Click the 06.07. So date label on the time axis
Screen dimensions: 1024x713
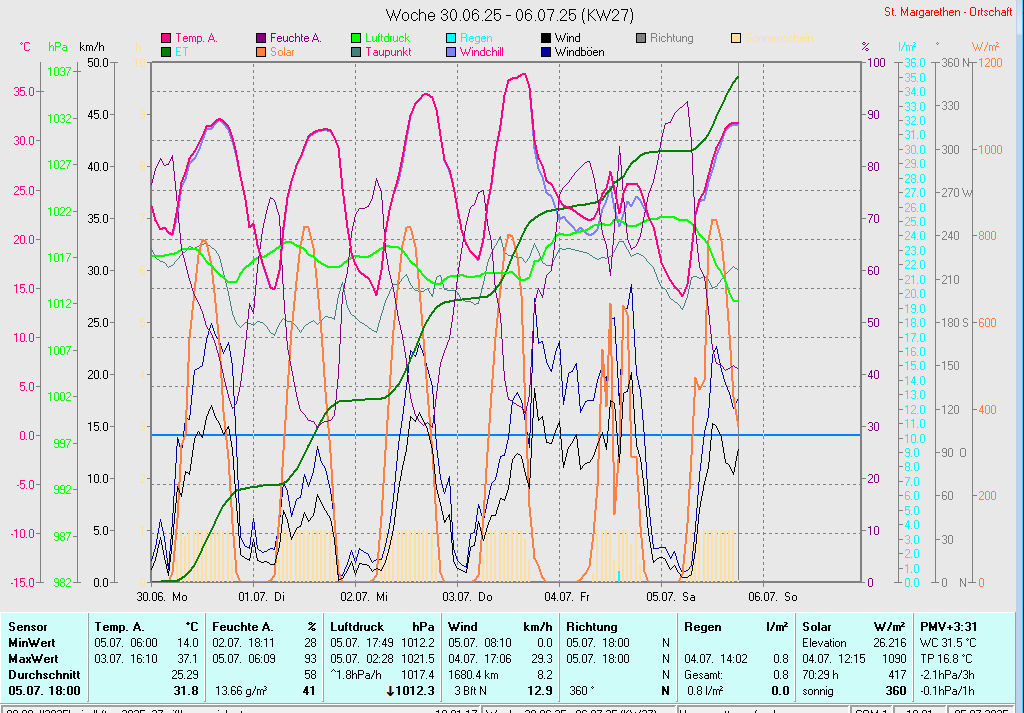pos(773,596)
